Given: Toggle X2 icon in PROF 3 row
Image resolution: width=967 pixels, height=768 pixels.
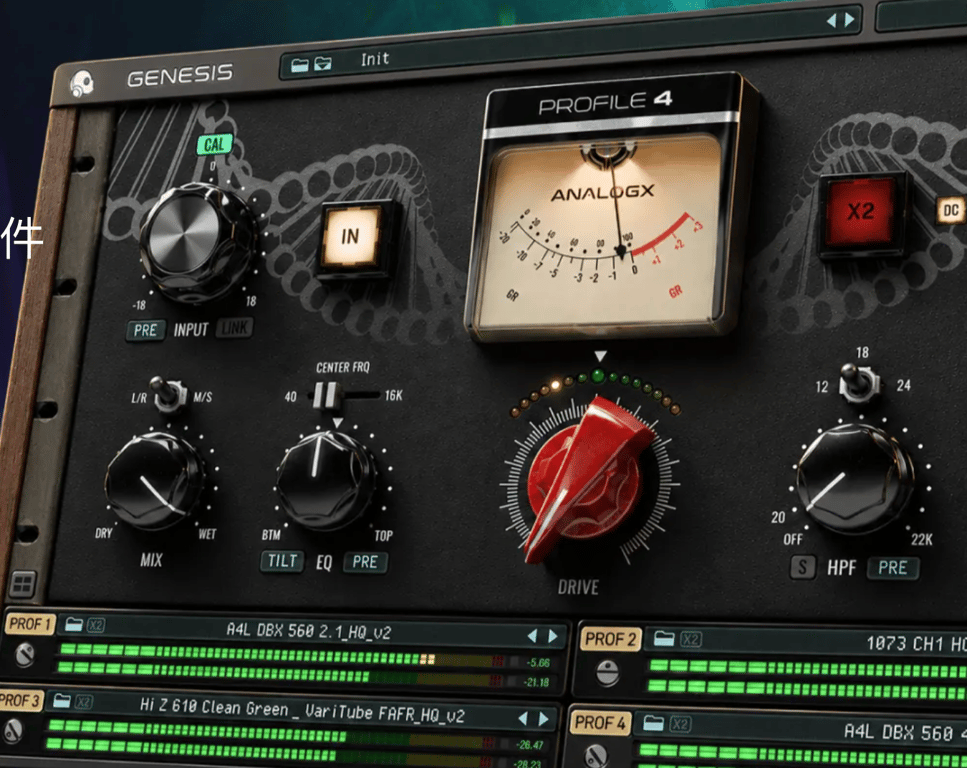Looking at the screenshot, I should pyautogui.click(x=84, y=702).
